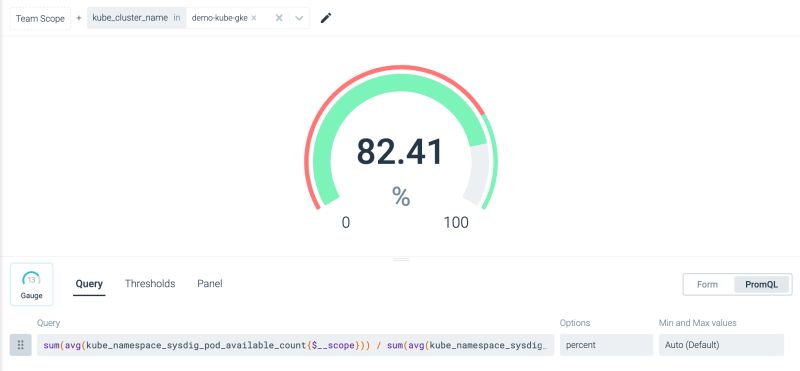
Task: Expand the cluster name values dropdown
Action: tap(299, 18)
